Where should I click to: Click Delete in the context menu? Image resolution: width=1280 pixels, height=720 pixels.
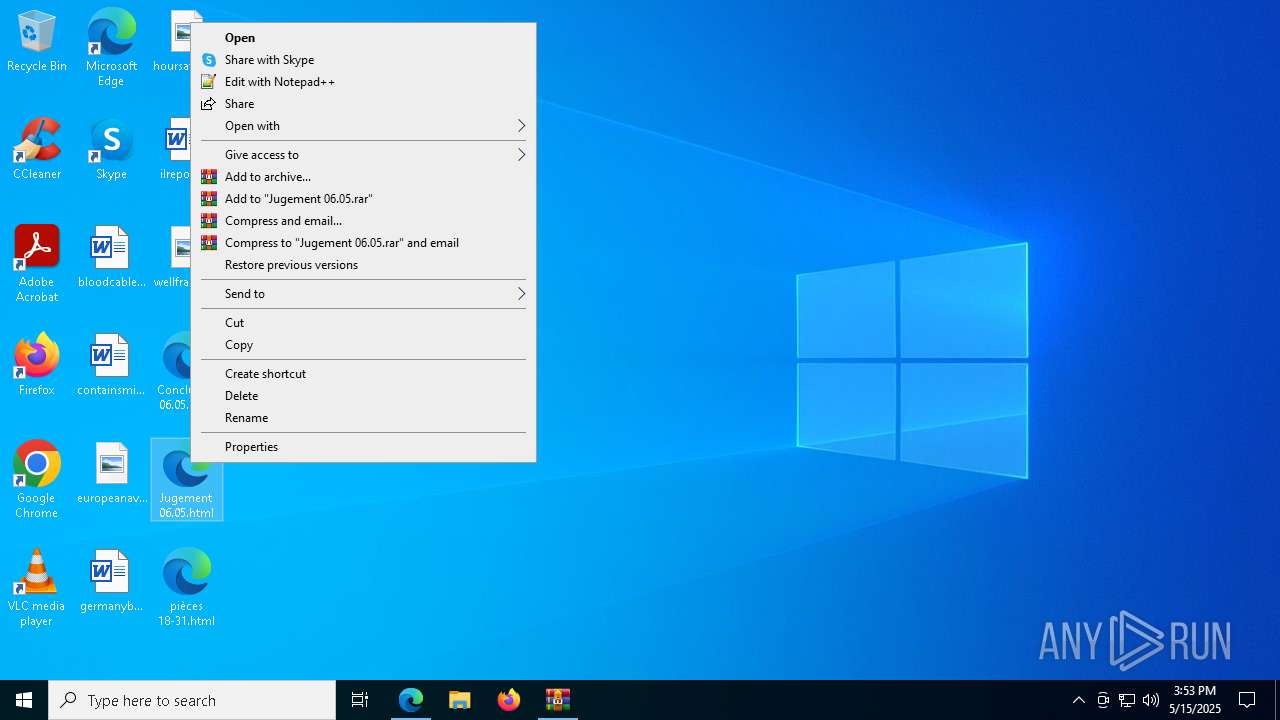point(363,396)
